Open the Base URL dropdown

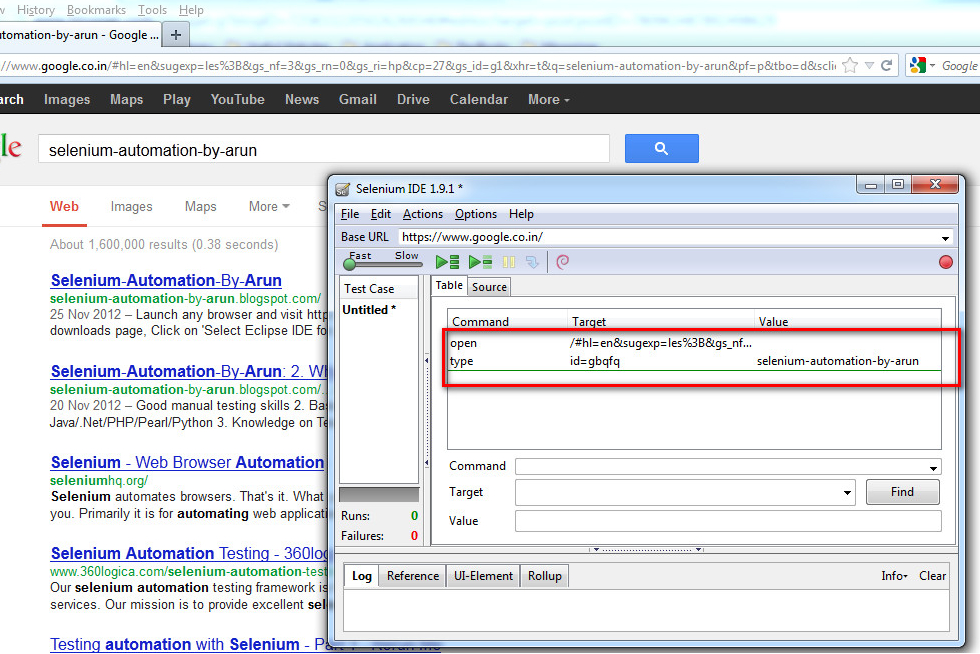click(x=944, y=237)
